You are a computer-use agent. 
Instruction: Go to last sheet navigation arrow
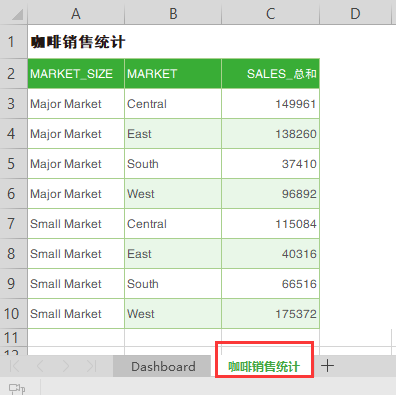coord(91,366)
